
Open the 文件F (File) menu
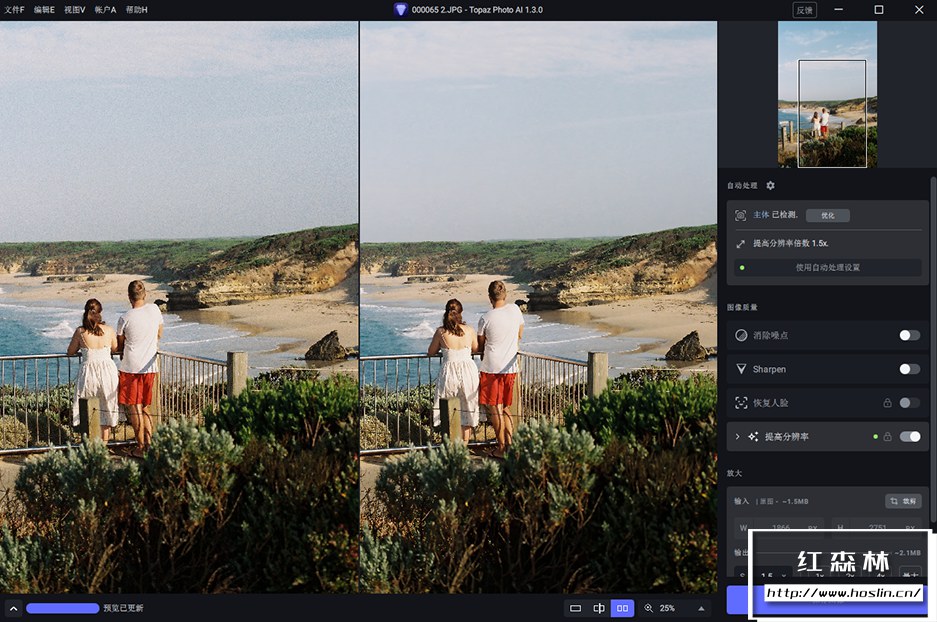(14, 9)
